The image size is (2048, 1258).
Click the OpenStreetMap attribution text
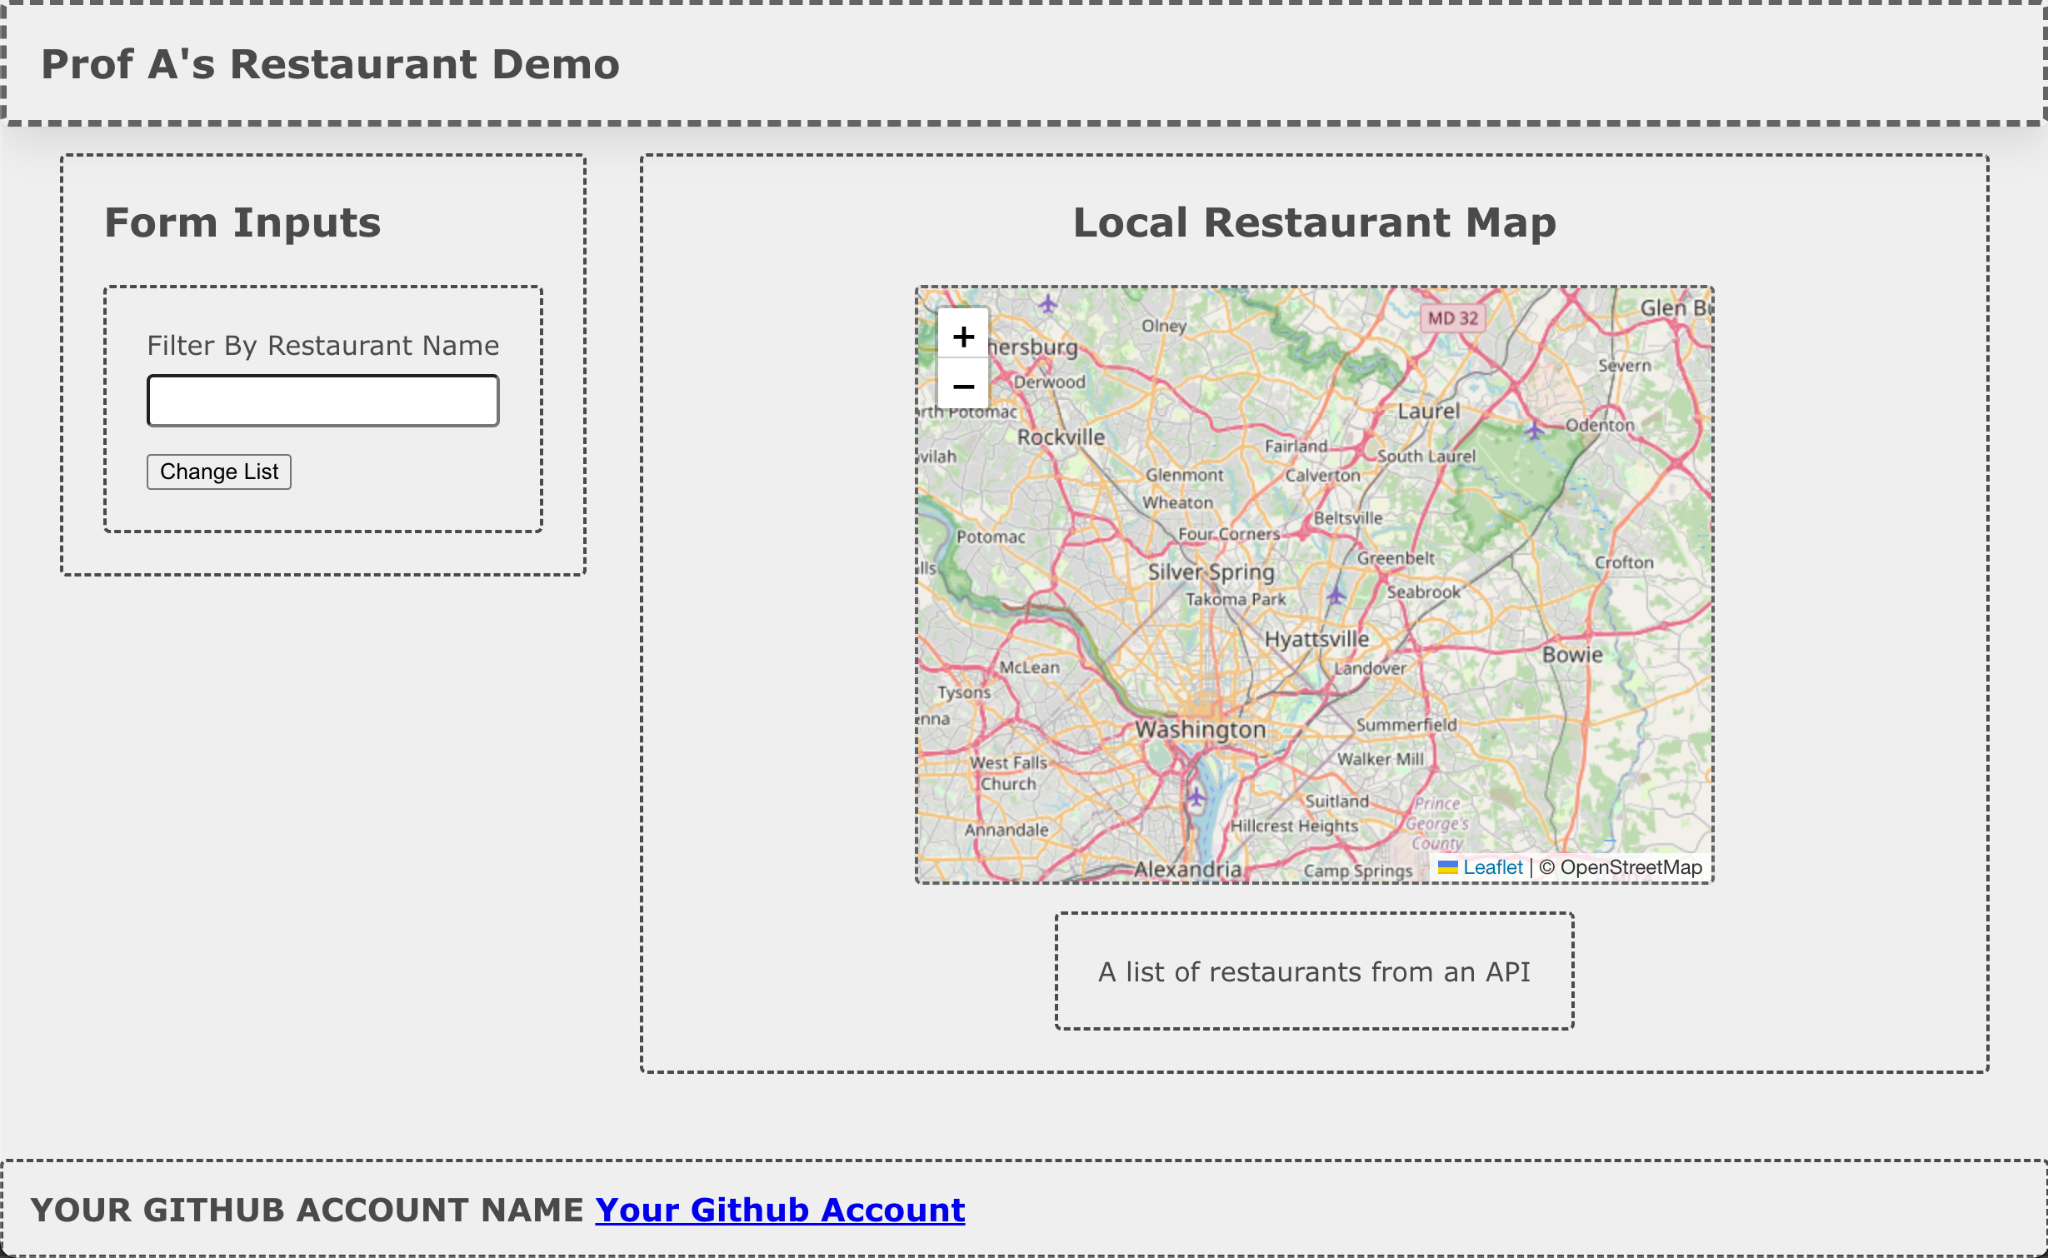(1630, 867)
